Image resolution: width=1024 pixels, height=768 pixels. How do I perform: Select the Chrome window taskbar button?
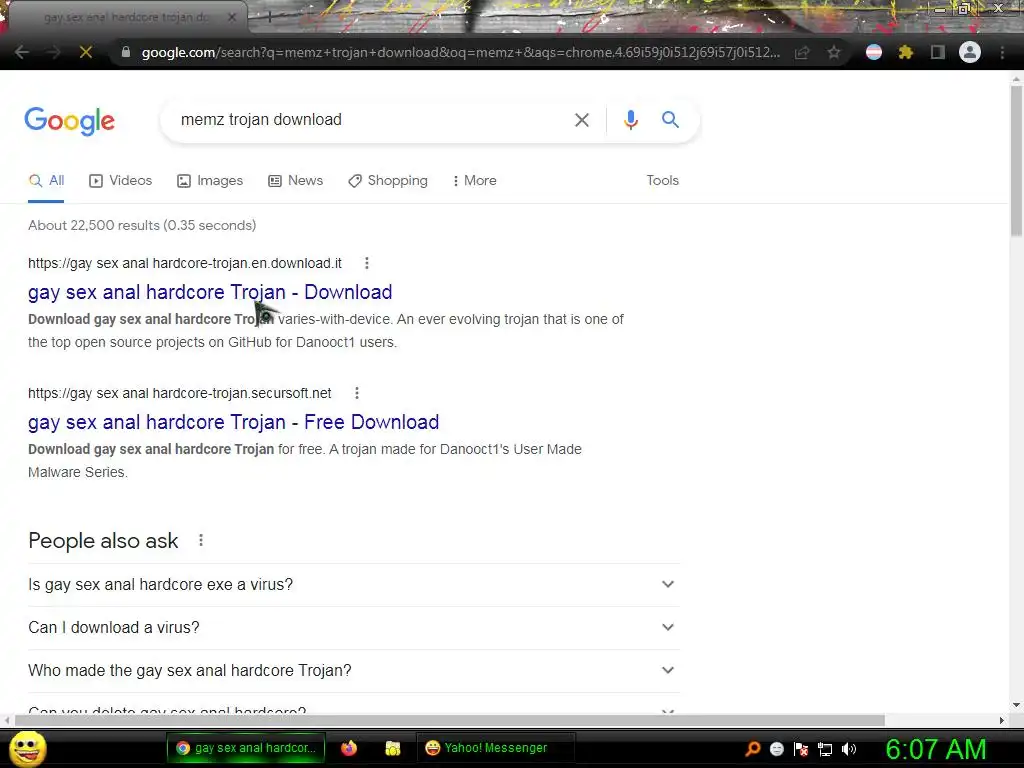point(246,748)
